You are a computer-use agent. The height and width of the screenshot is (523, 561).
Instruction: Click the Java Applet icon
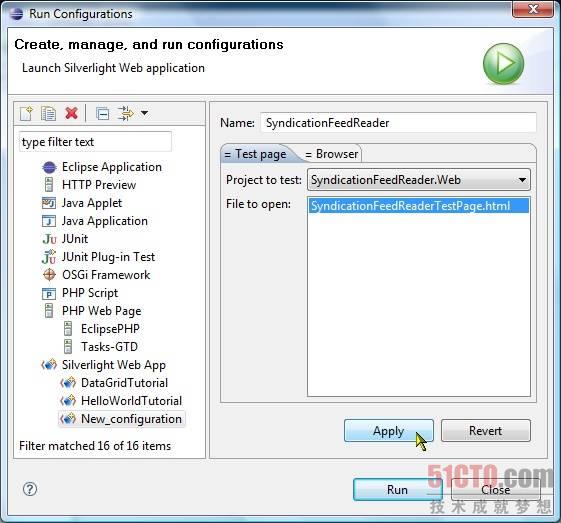pyautogui.click(x=49, y=203)
